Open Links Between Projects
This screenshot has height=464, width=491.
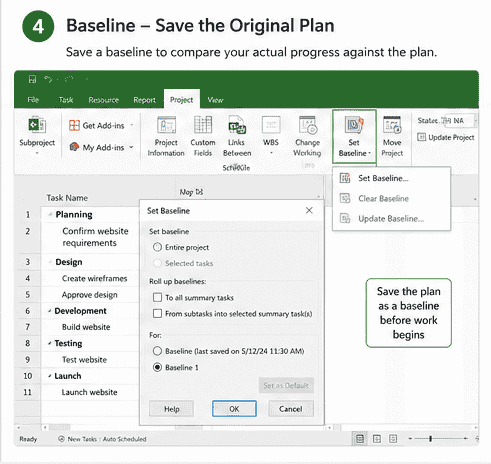click(x=237, y=136)
